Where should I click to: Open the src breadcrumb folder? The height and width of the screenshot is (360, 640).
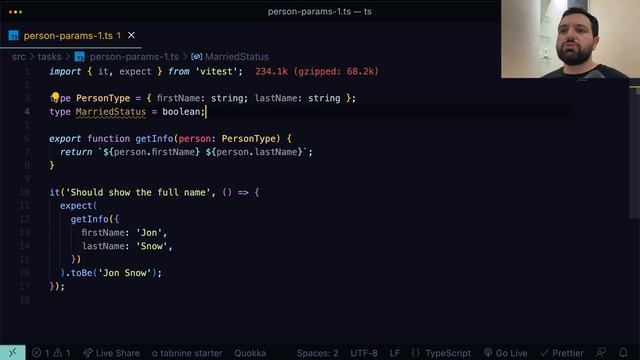pyautogui.click(x=19, y=57)
